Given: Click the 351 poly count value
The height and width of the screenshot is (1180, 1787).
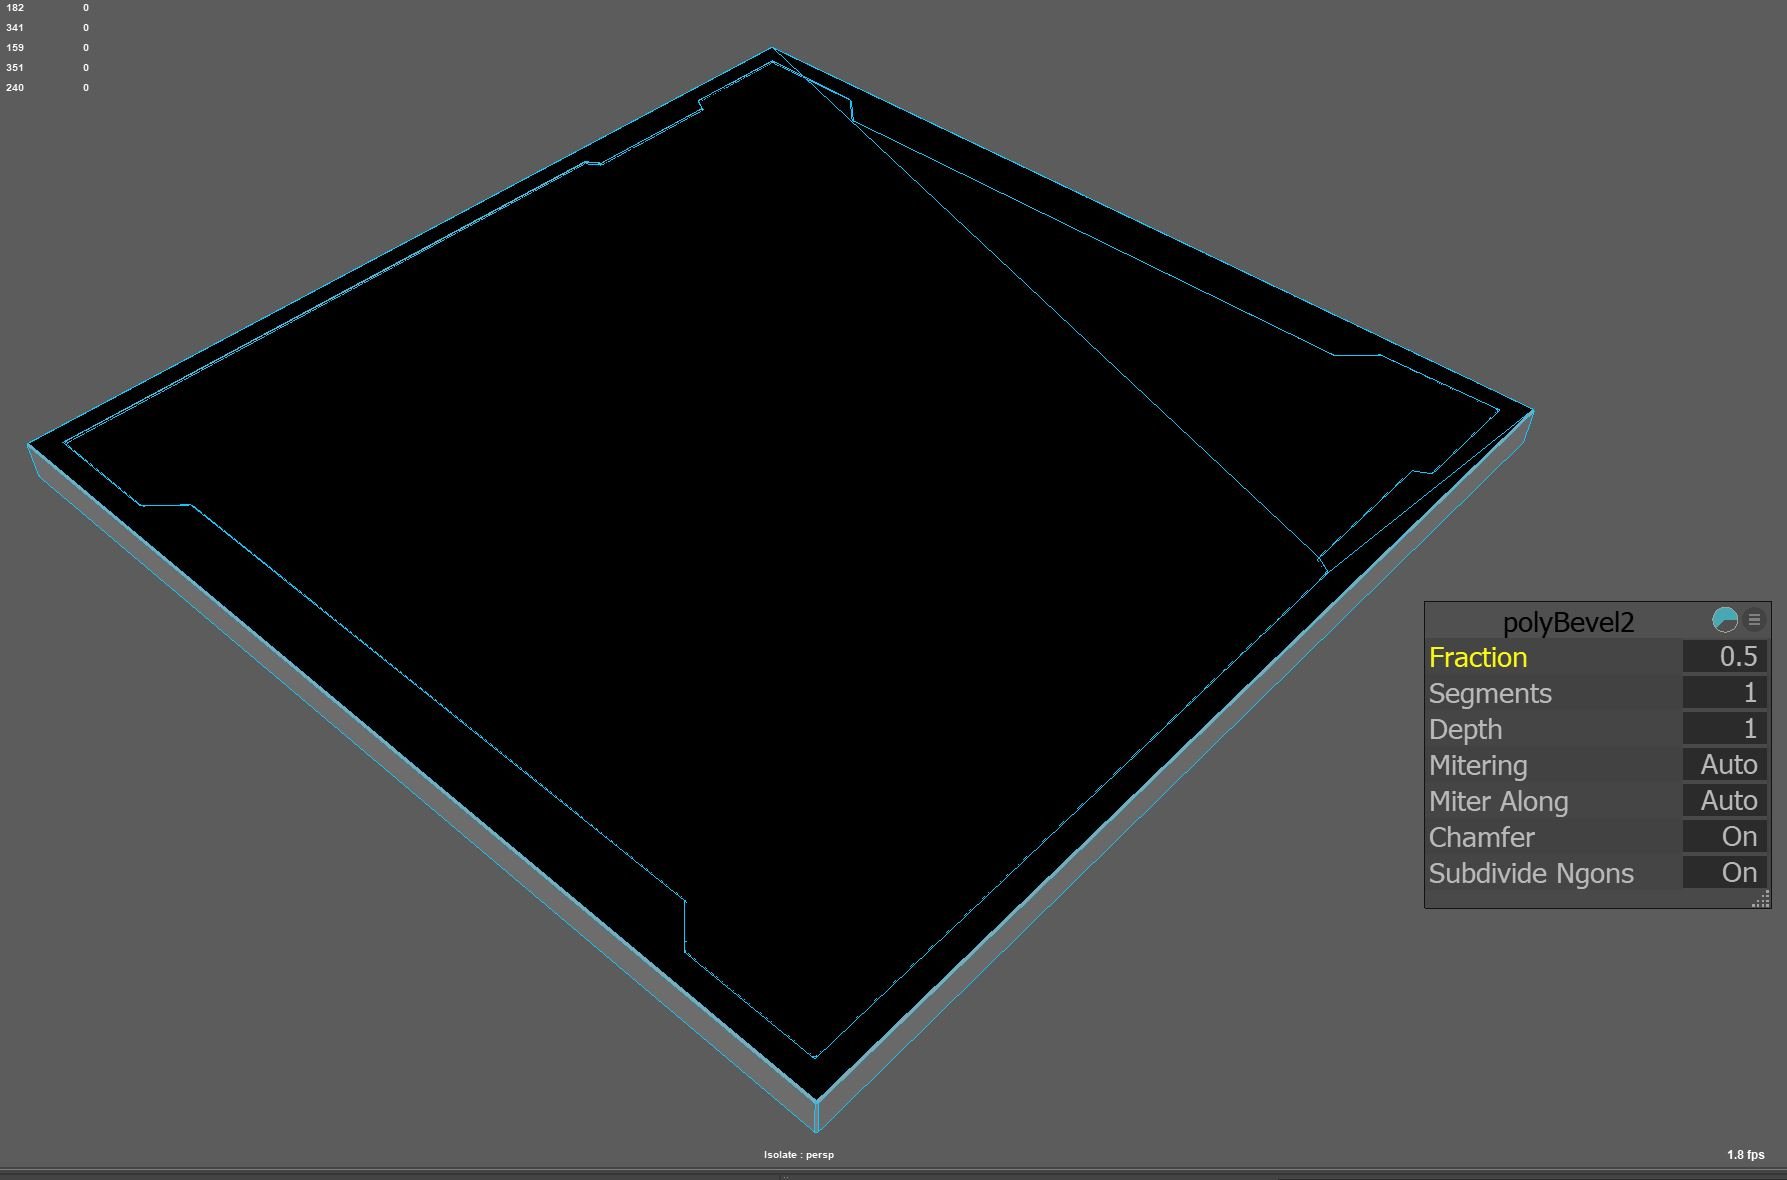Looking at the screenshot, I should point(15,68).
